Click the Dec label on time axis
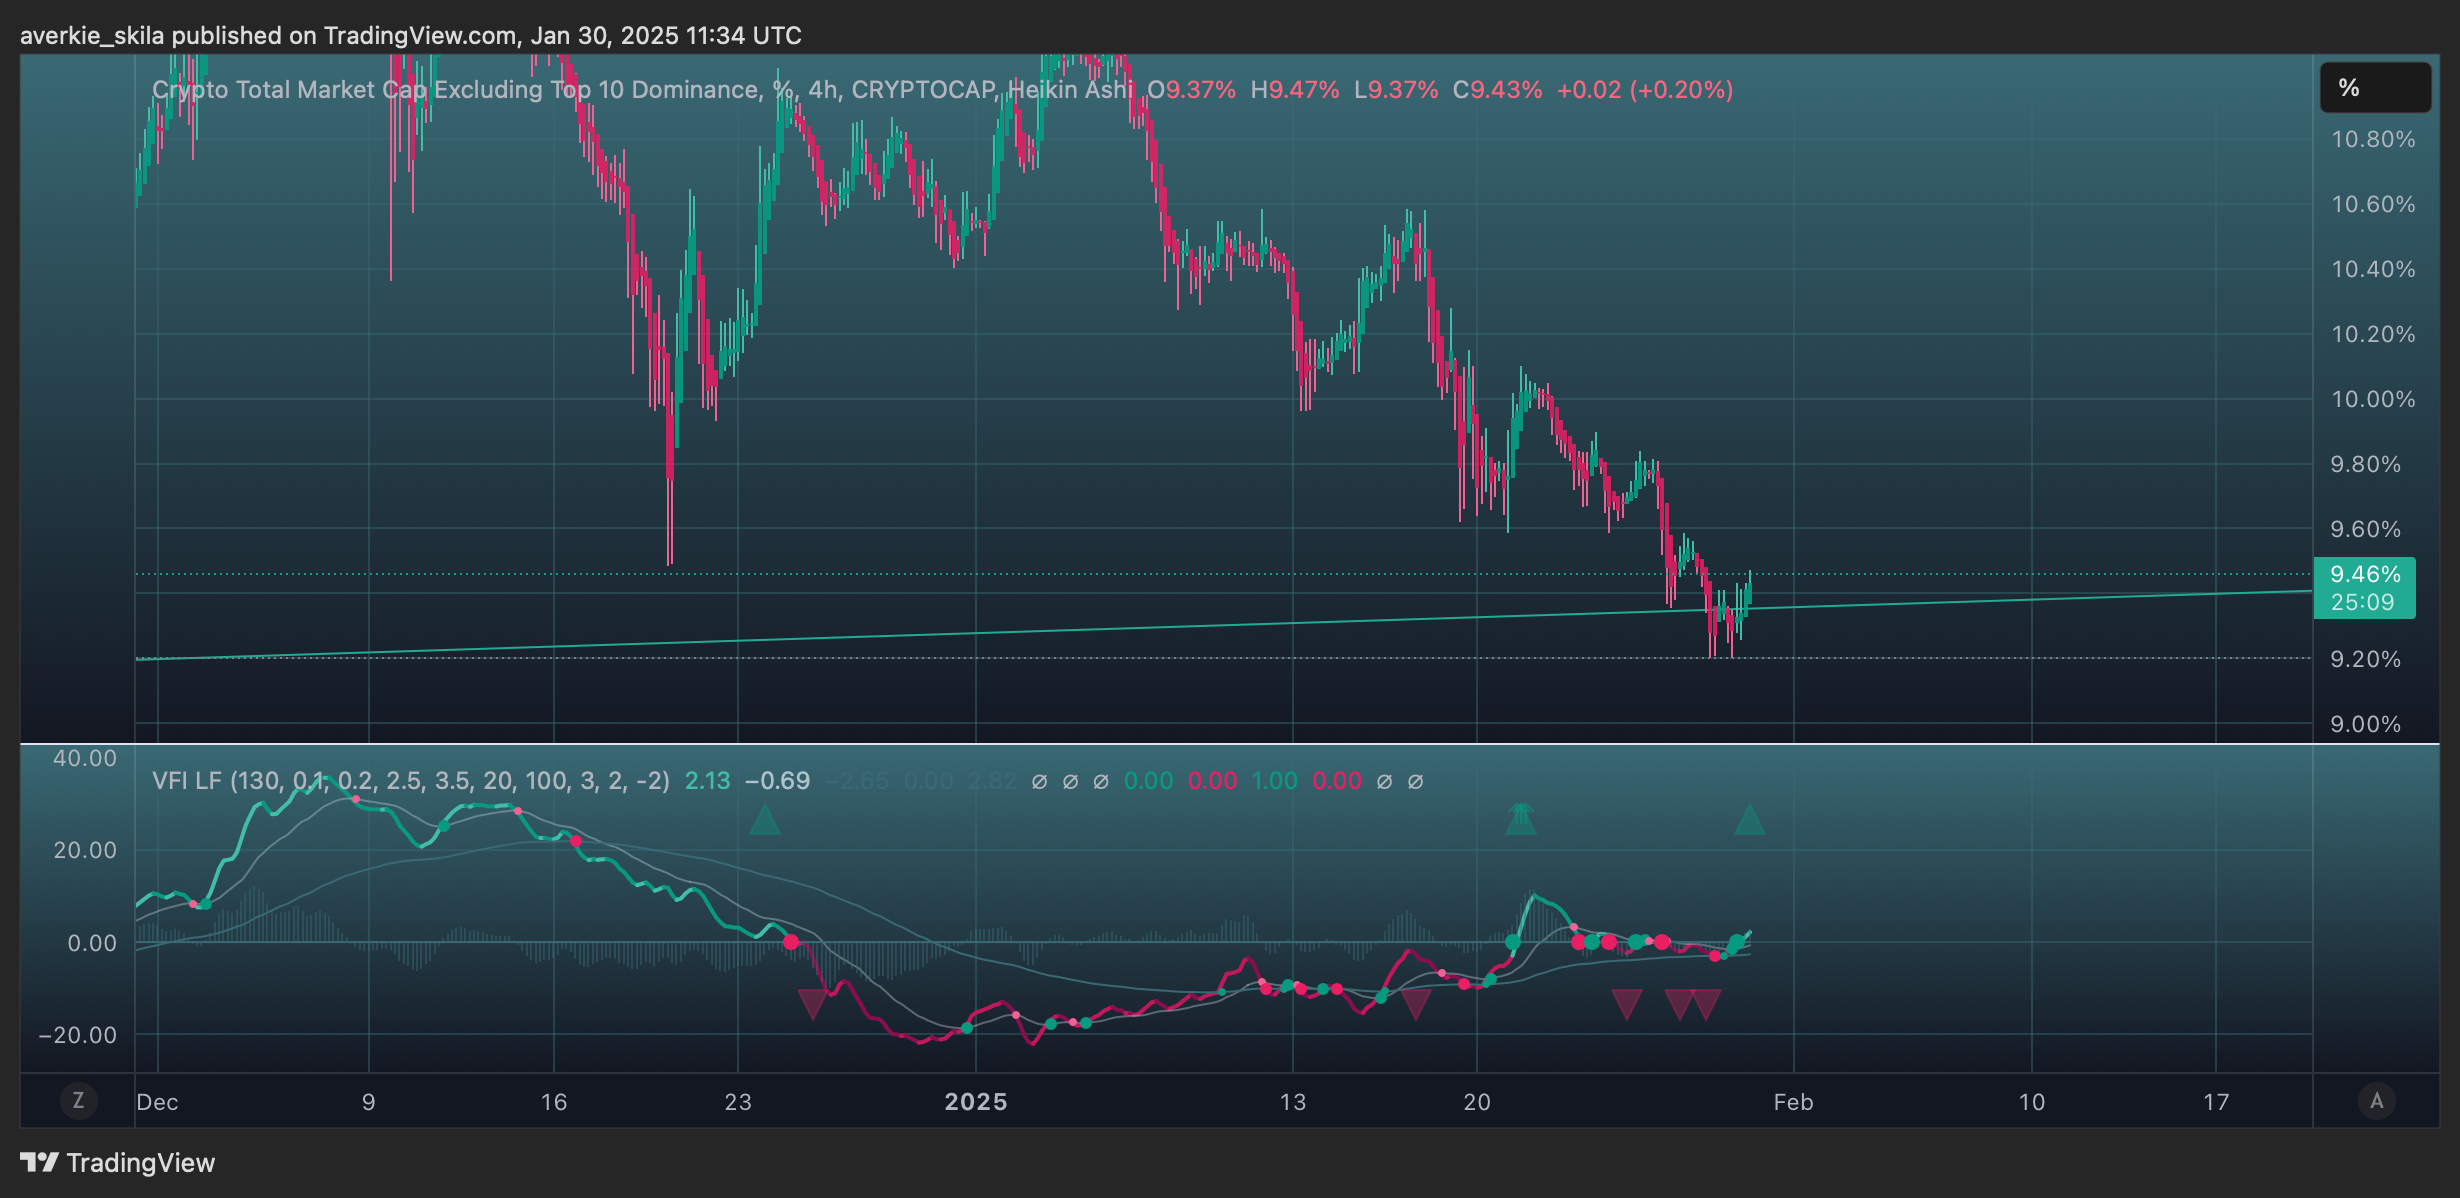The height and width of the screenshot is (1198, 2460). coord(157,1102)
